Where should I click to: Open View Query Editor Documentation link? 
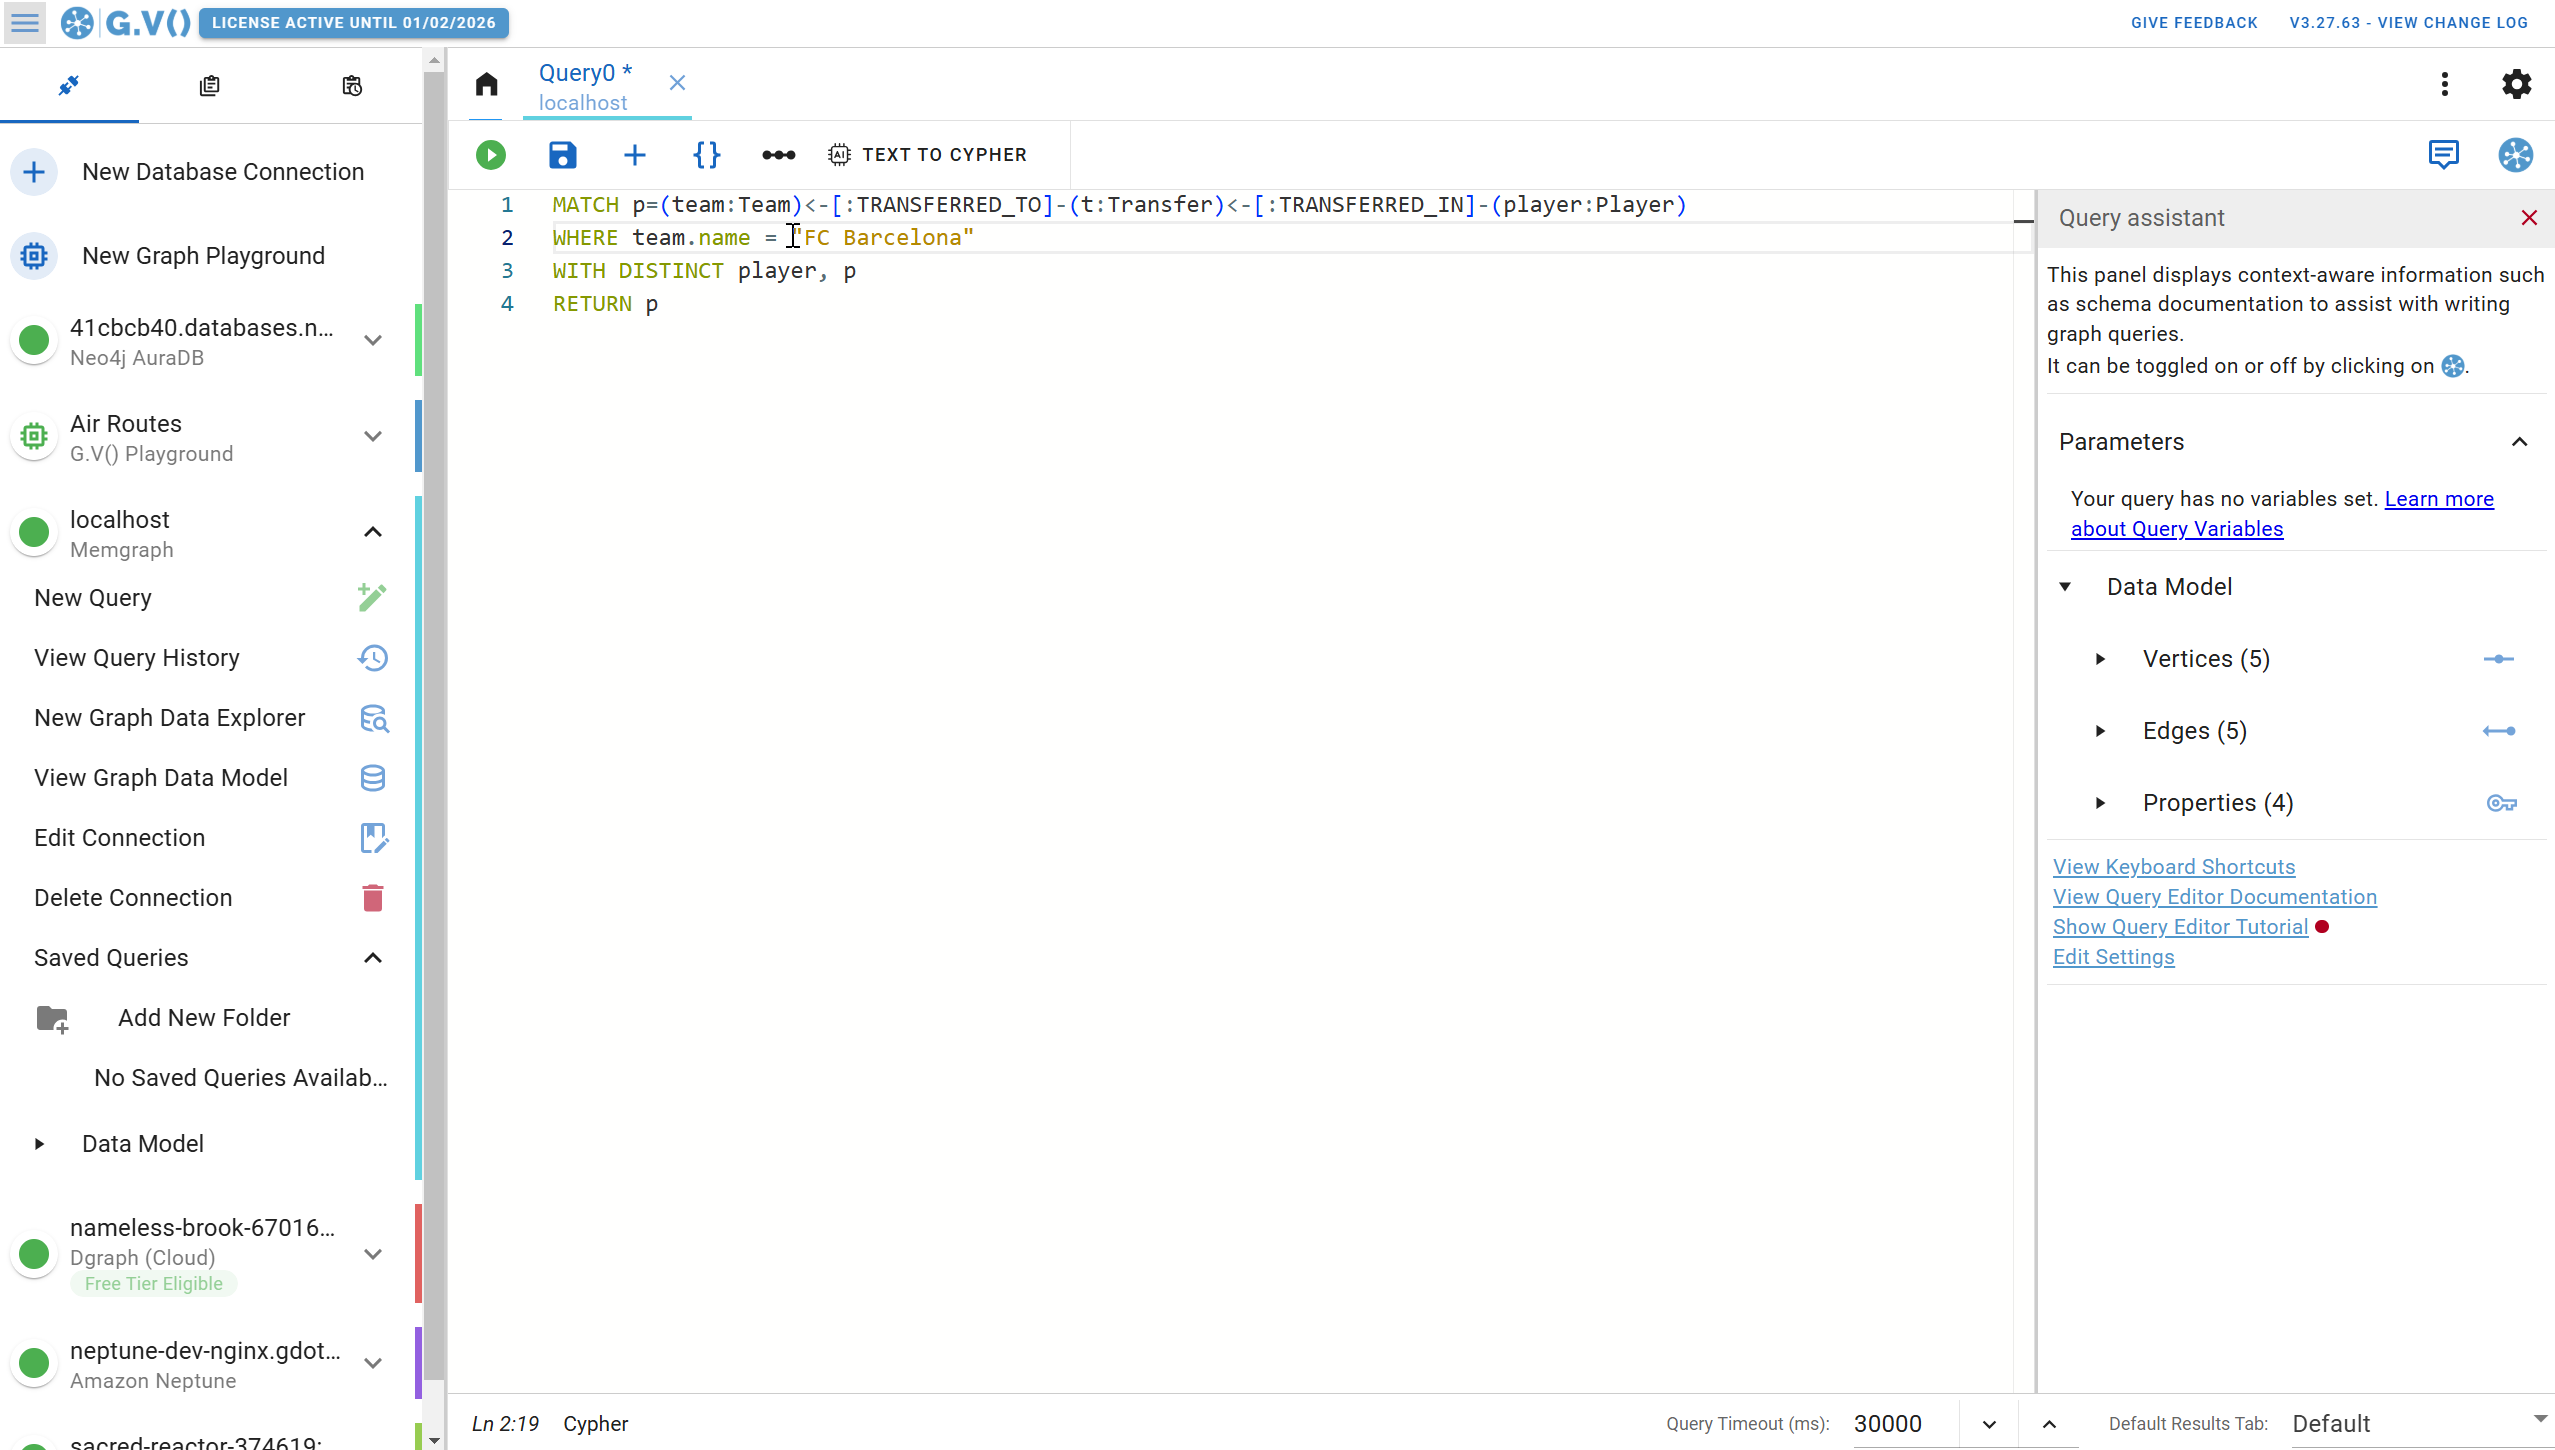[2214, 897]
